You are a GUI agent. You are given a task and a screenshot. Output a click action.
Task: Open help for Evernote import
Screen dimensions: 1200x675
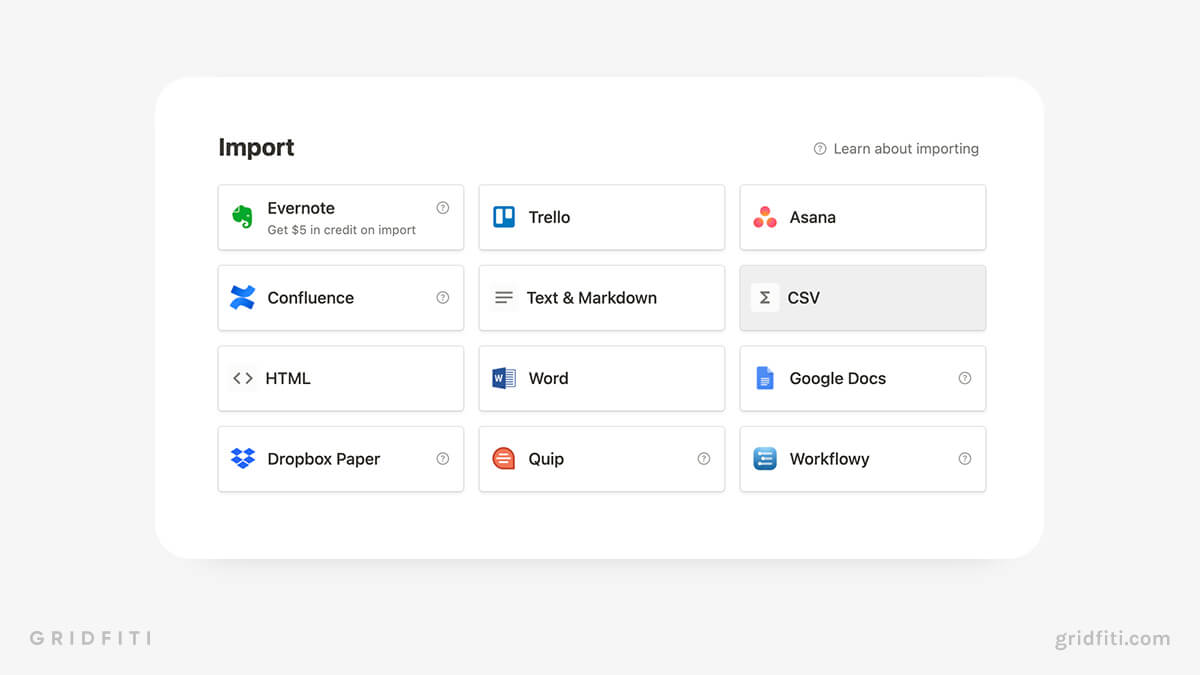pyautogui.click(x=442, y=207)
